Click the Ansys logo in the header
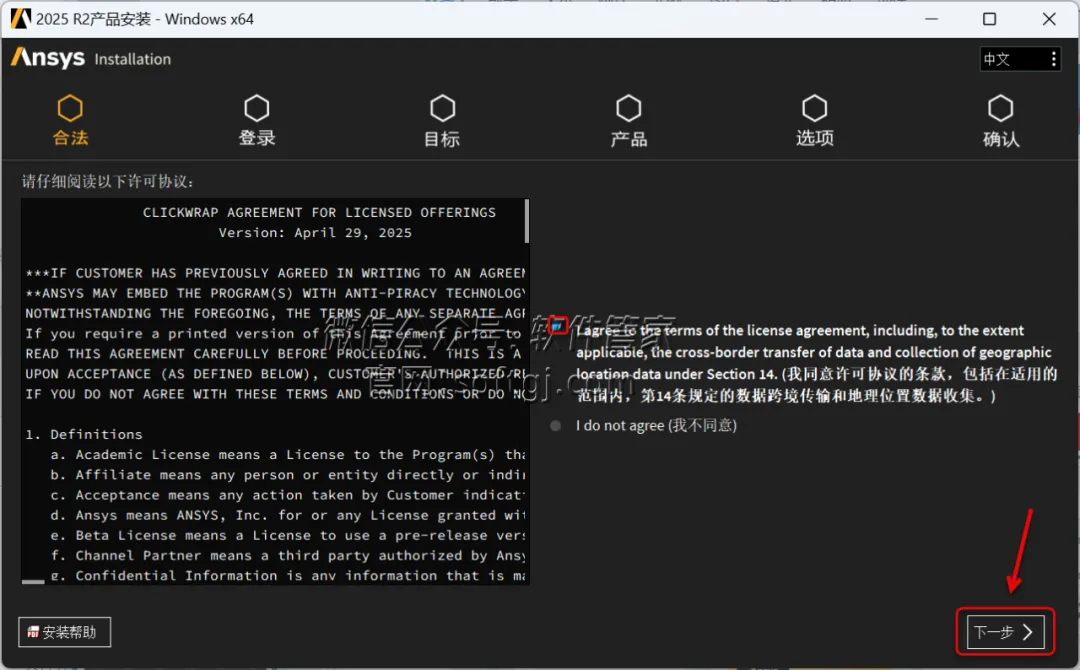 48,58
